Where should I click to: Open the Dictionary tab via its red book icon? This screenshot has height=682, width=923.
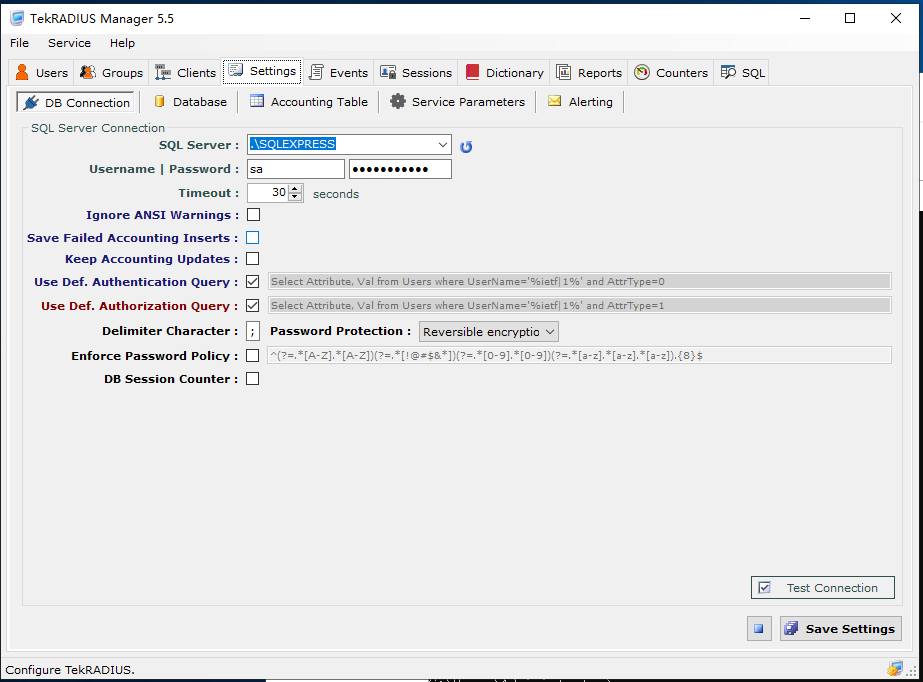[x=472, y=72]
